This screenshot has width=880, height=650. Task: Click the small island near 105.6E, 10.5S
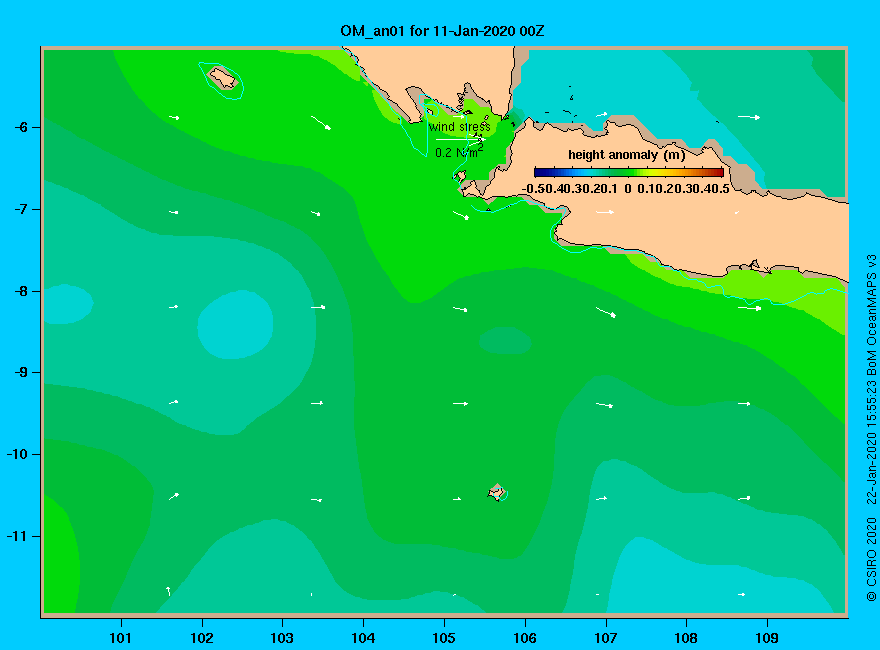[x=497, y=492]
